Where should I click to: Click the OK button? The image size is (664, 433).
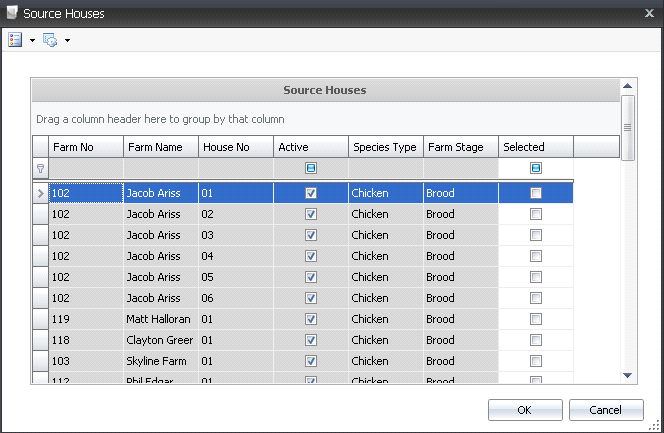tap(525, 410)
